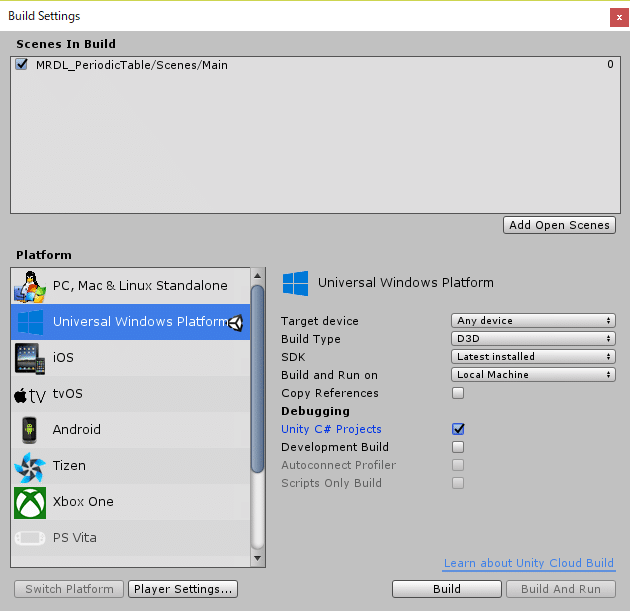The height and width of the screenshot is (611, 630).
Task: Select the PC, Mac & Linux Standalone platform
Action: tap(131, 286)
